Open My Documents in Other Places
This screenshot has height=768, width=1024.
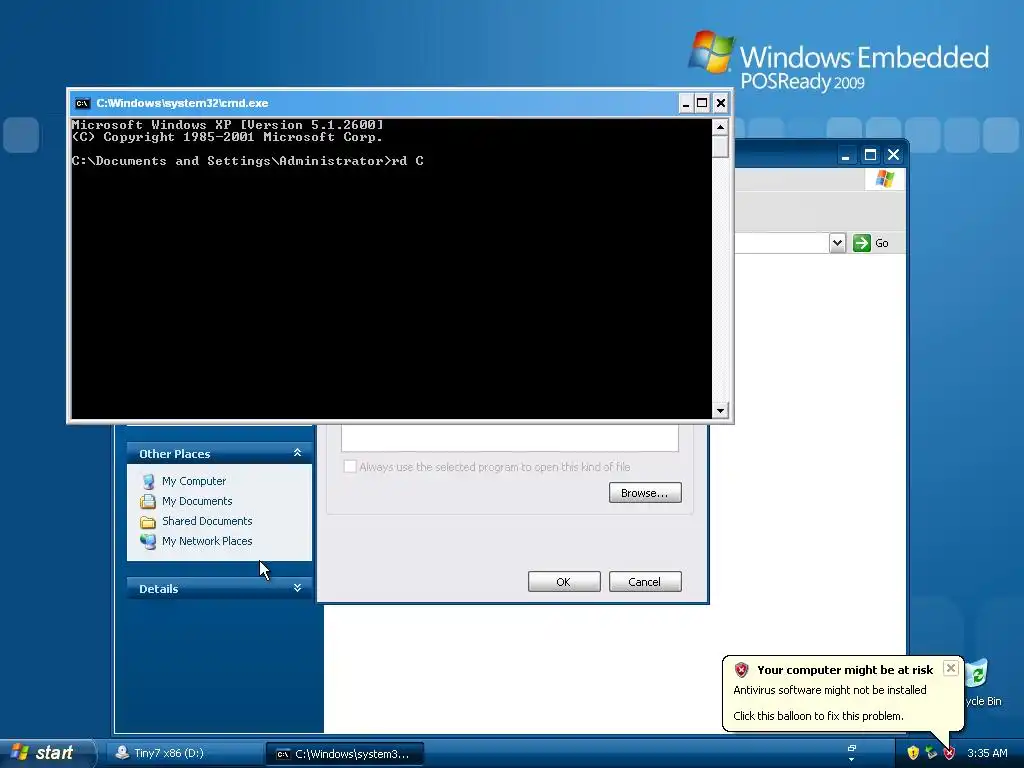tap(197, 501)
